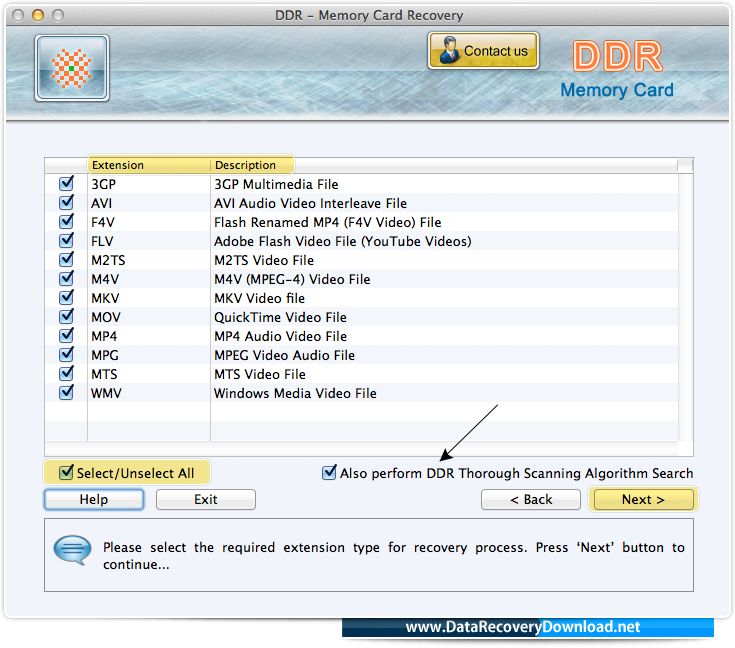Disable the M2TS extension checkbox

pos(66,259)
